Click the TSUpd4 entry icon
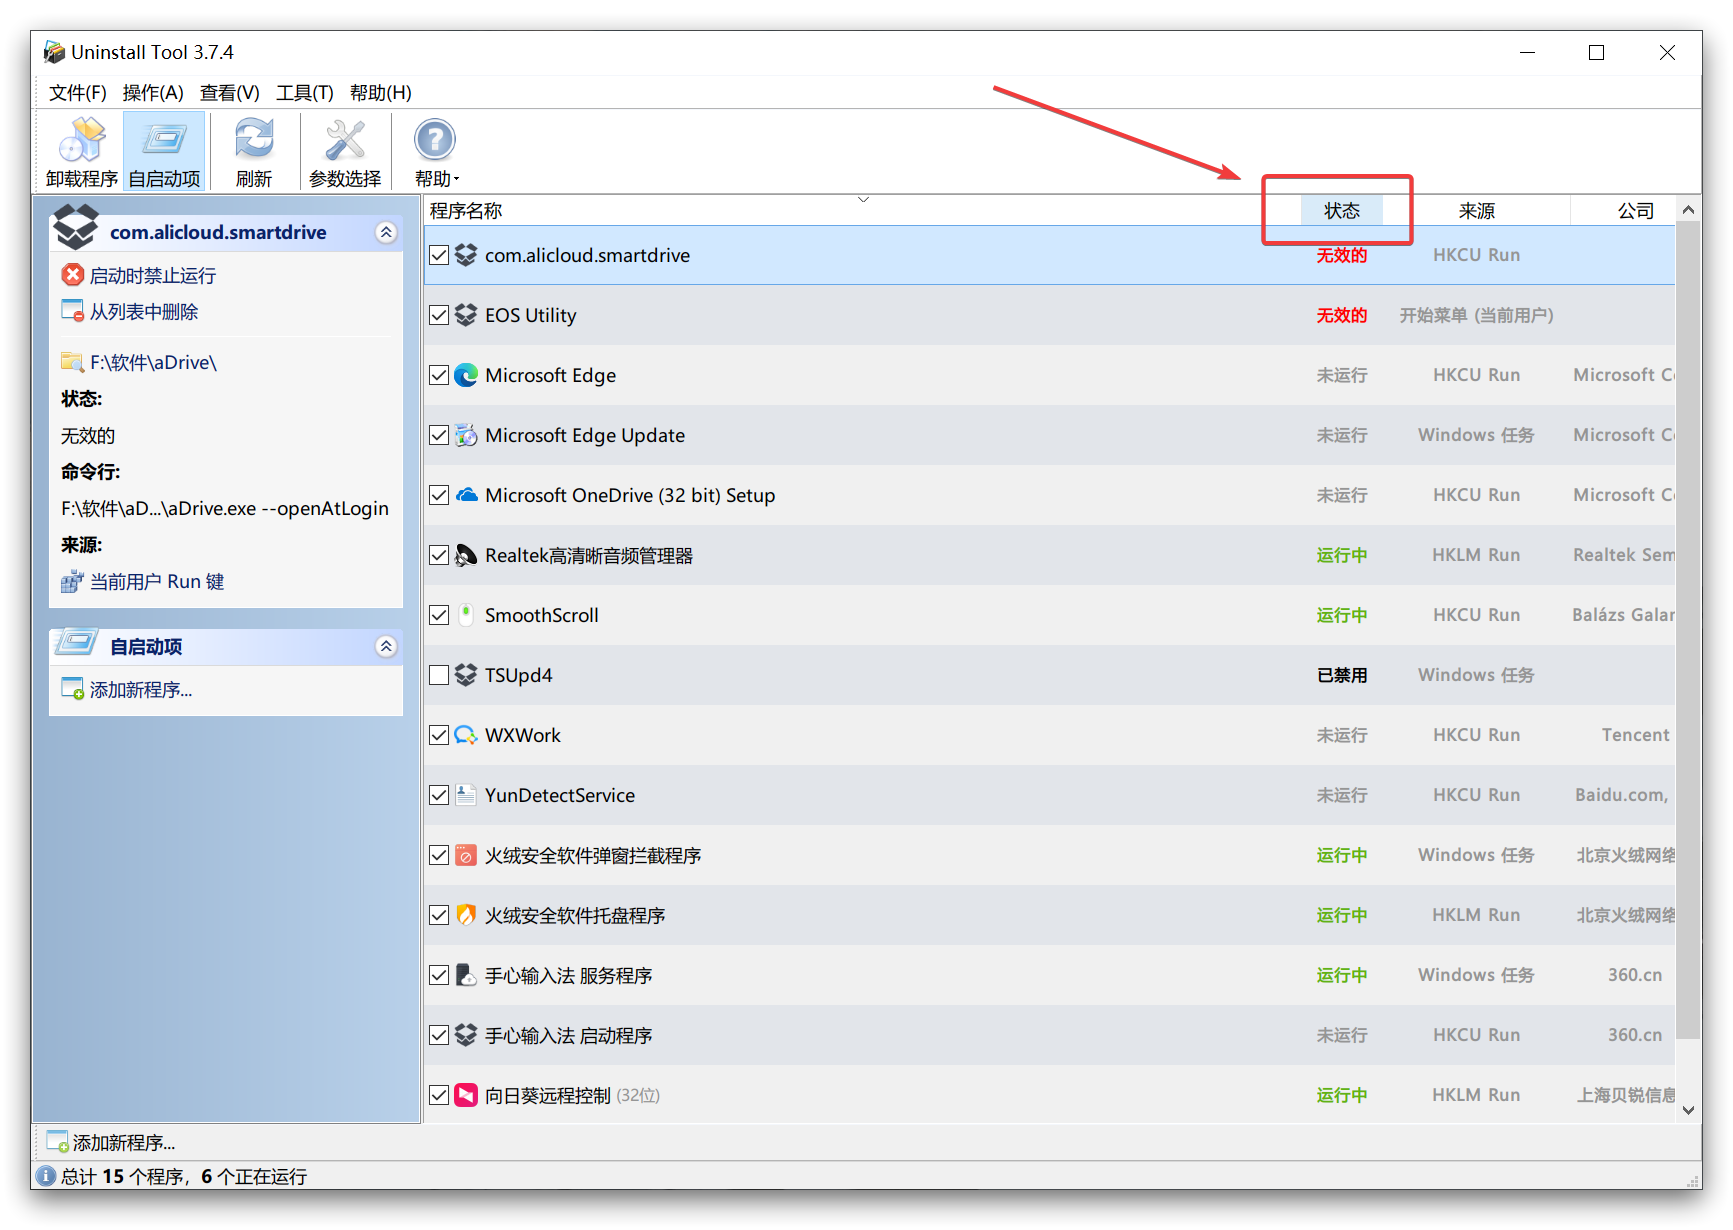1733x1230 pixels. coord(466,675)
